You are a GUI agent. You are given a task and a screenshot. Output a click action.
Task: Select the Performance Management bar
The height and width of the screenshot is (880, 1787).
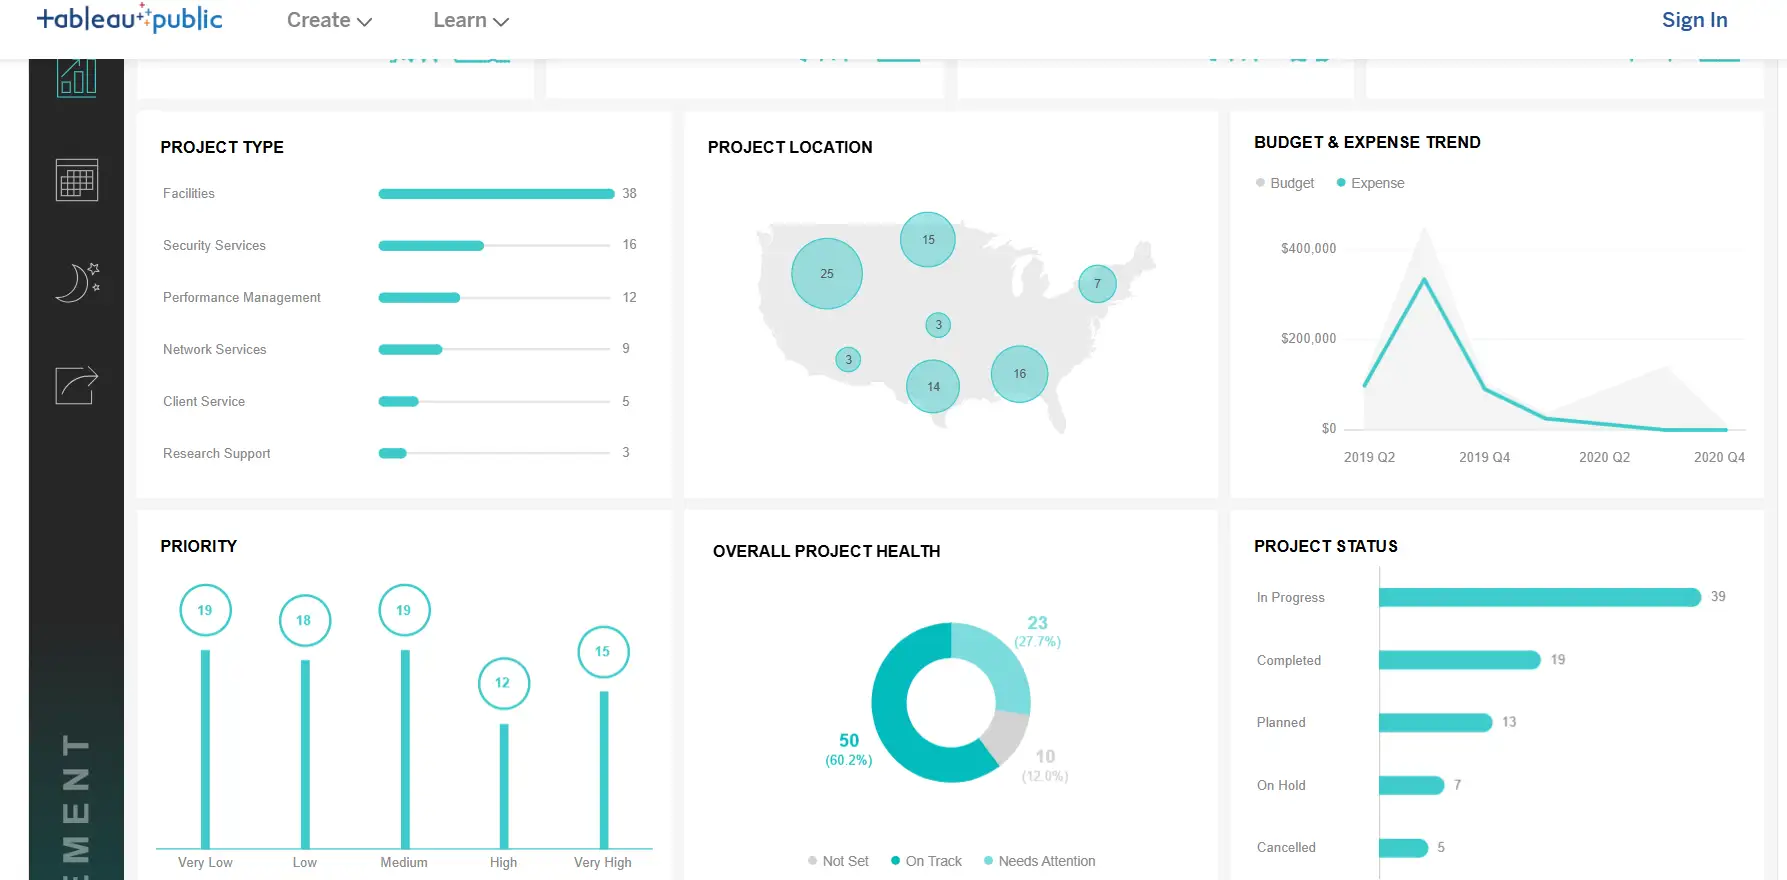pos(419,298)
